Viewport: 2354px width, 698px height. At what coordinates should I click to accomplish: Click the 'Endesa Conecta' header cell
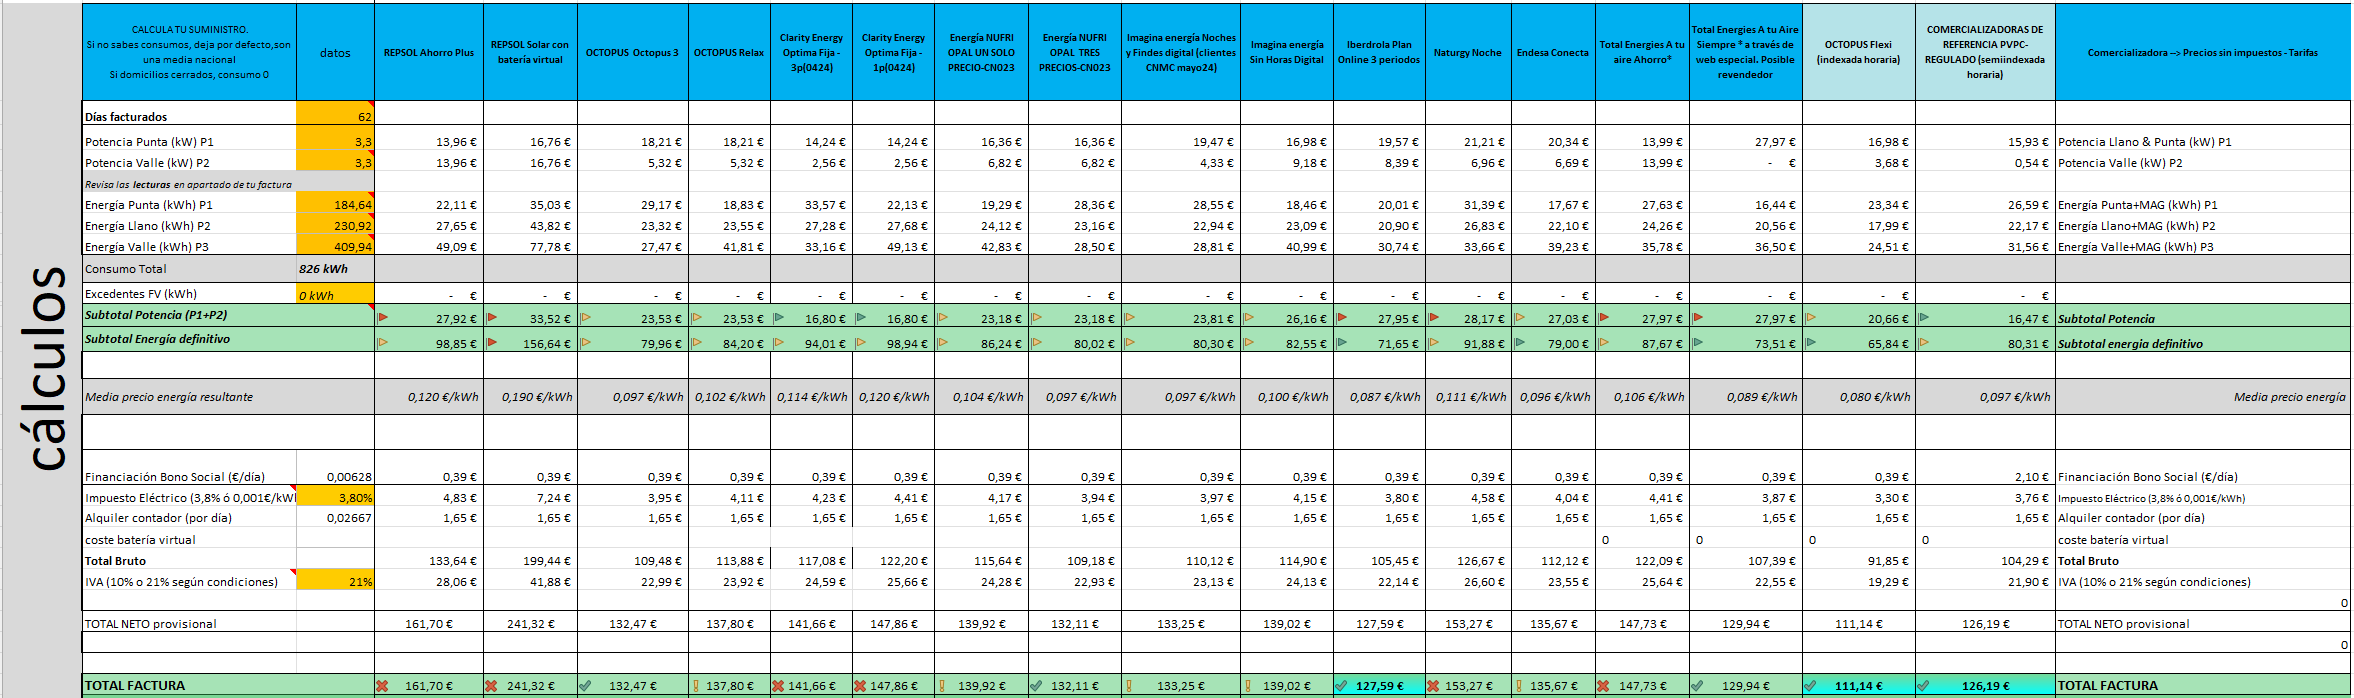coord(1553,52)
